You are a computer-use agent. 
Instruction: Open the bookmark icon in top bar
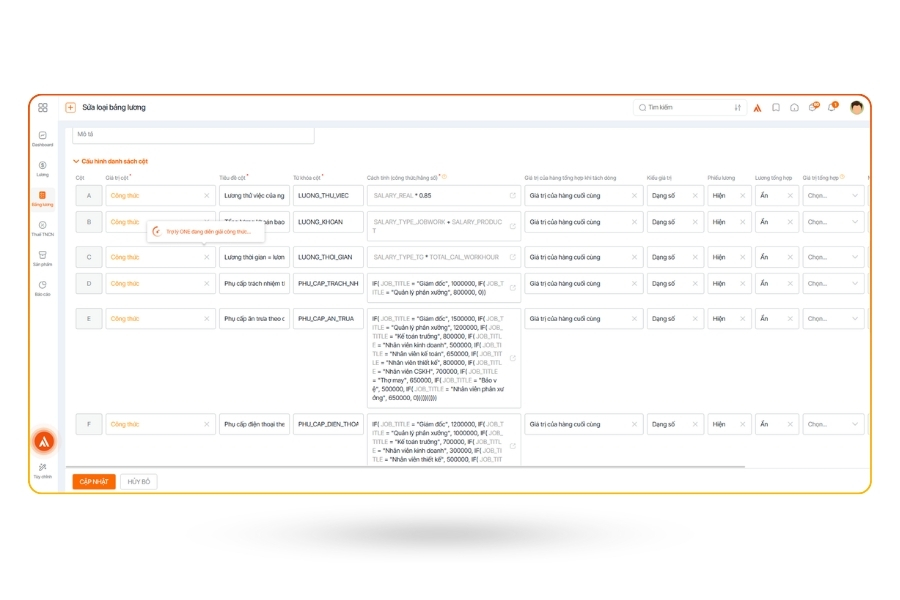[776, 107]
